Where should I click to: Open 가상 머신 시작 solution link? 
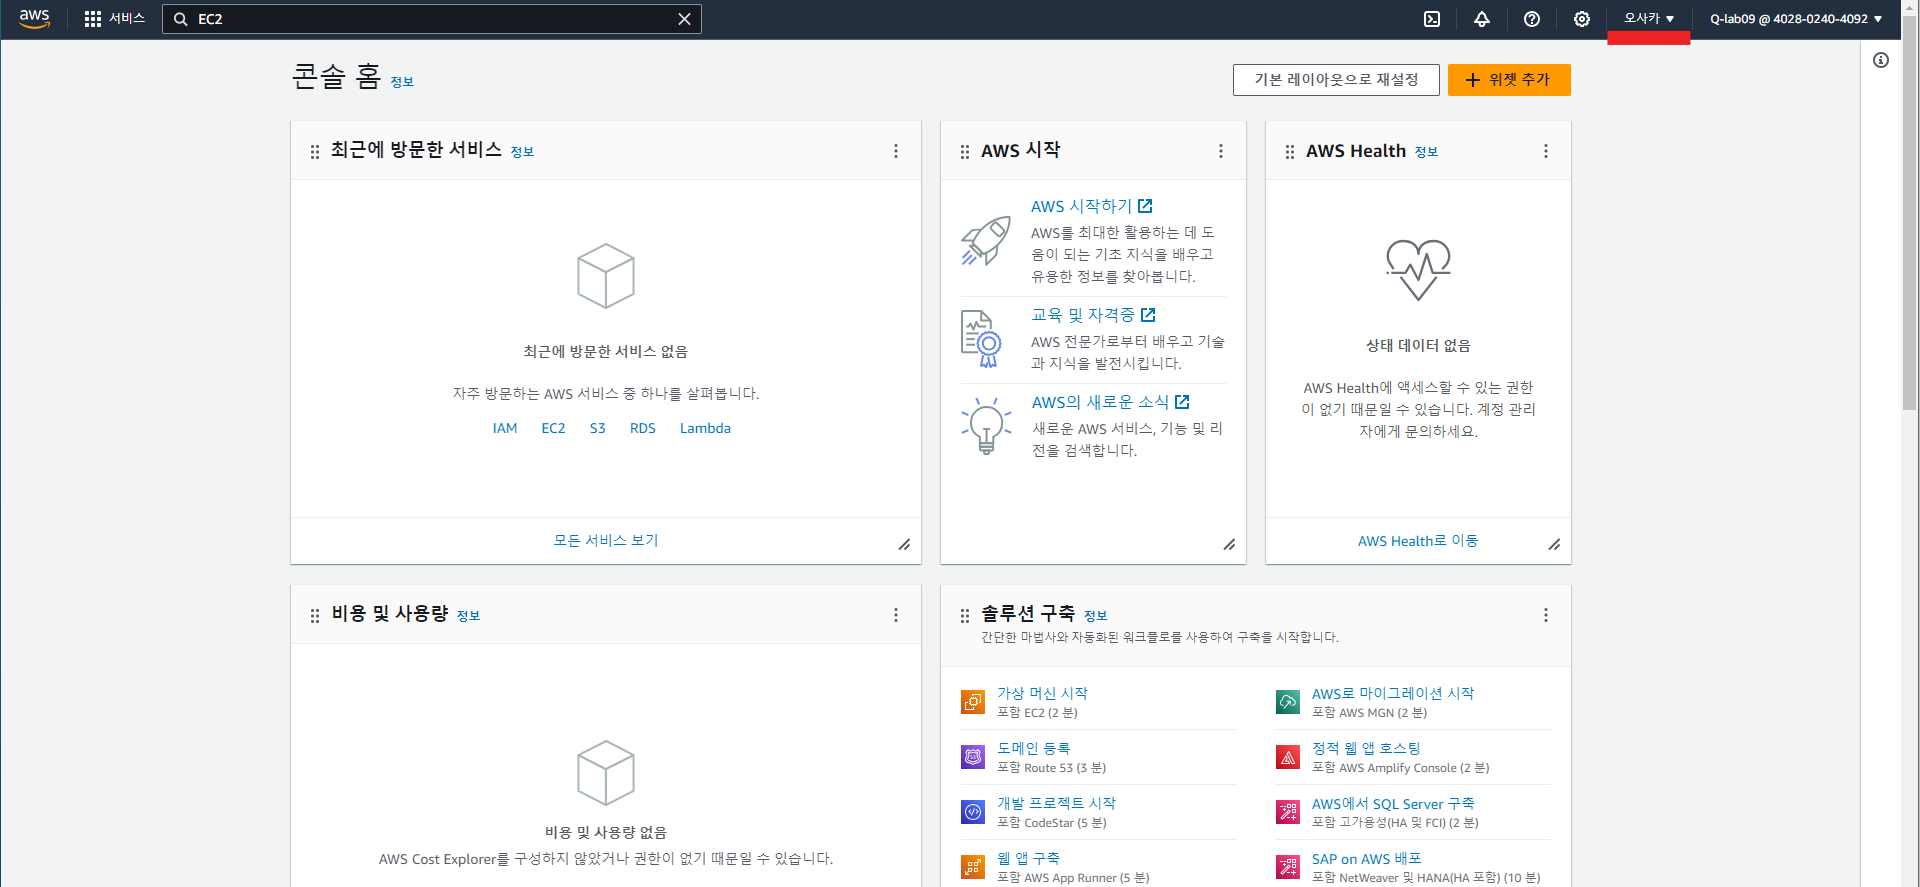click(1042, 693)
